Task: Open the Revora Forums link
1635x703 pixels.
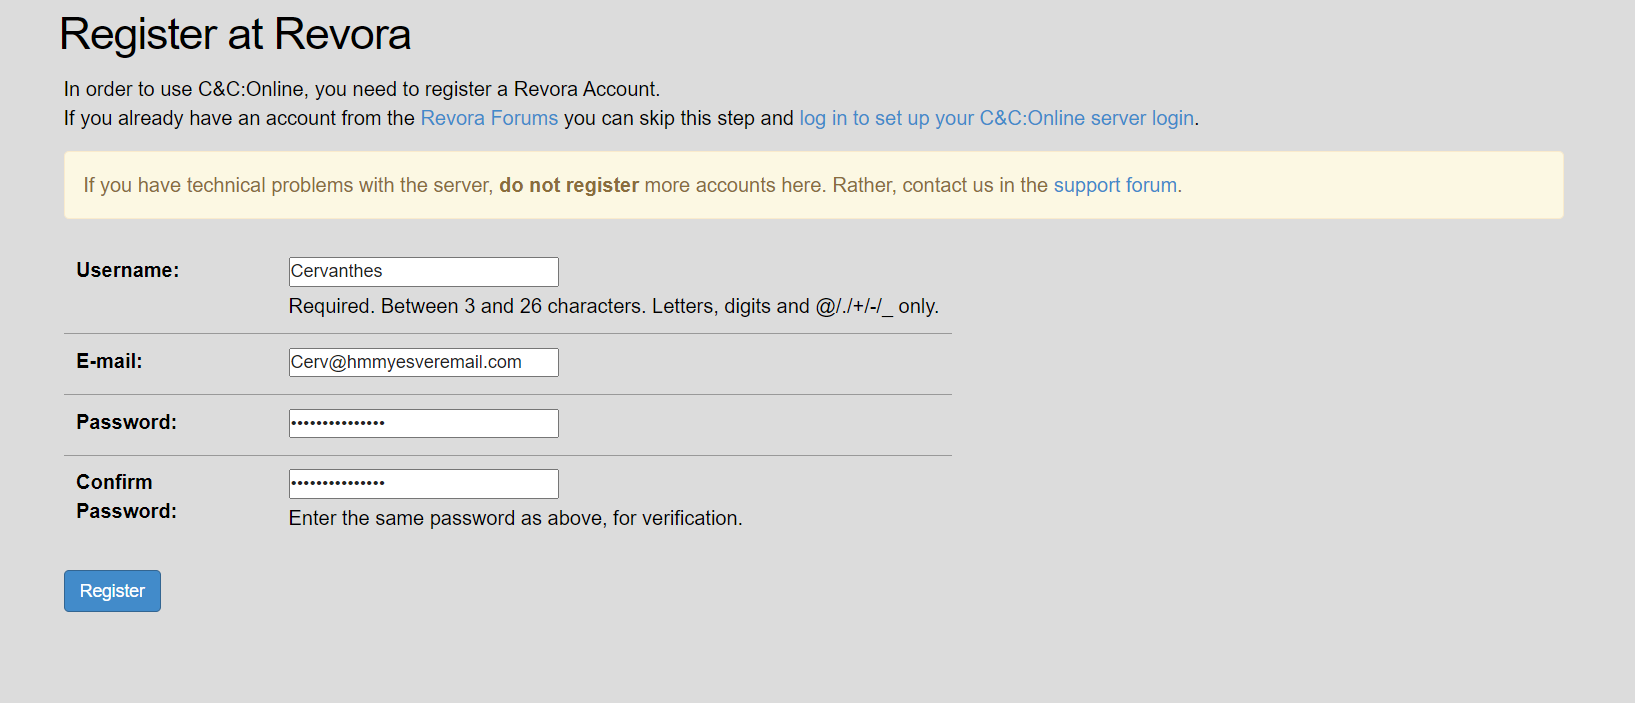Action: pyautogui.click(x=489, y=118)
